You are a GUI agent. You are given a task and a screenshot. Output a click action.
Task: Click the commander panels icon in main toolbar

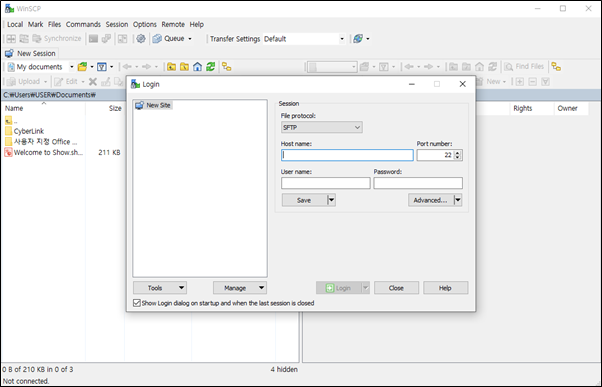coord(11,38)
